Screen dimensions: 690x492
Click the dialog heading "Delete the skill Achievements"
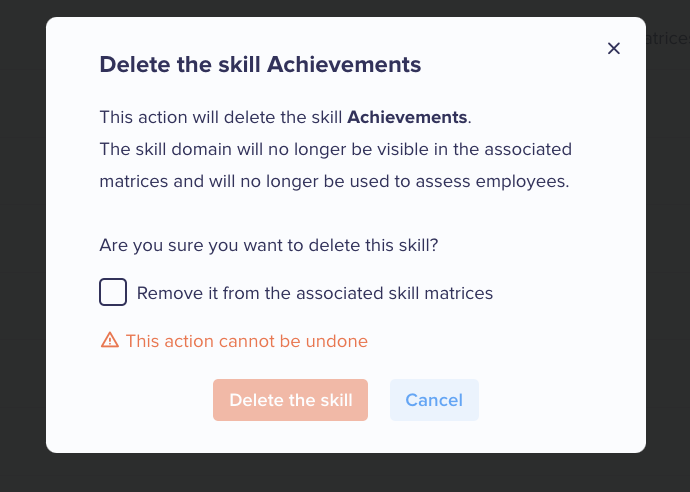coord(260,65)
